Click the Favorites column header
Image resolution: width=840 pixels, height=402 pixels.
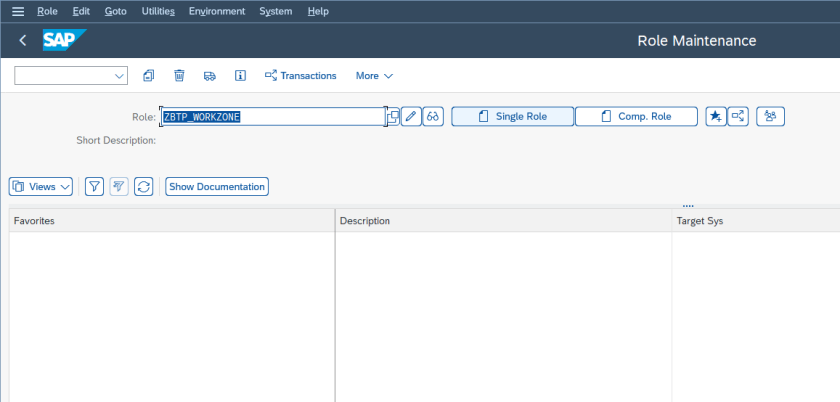[172, 221]
